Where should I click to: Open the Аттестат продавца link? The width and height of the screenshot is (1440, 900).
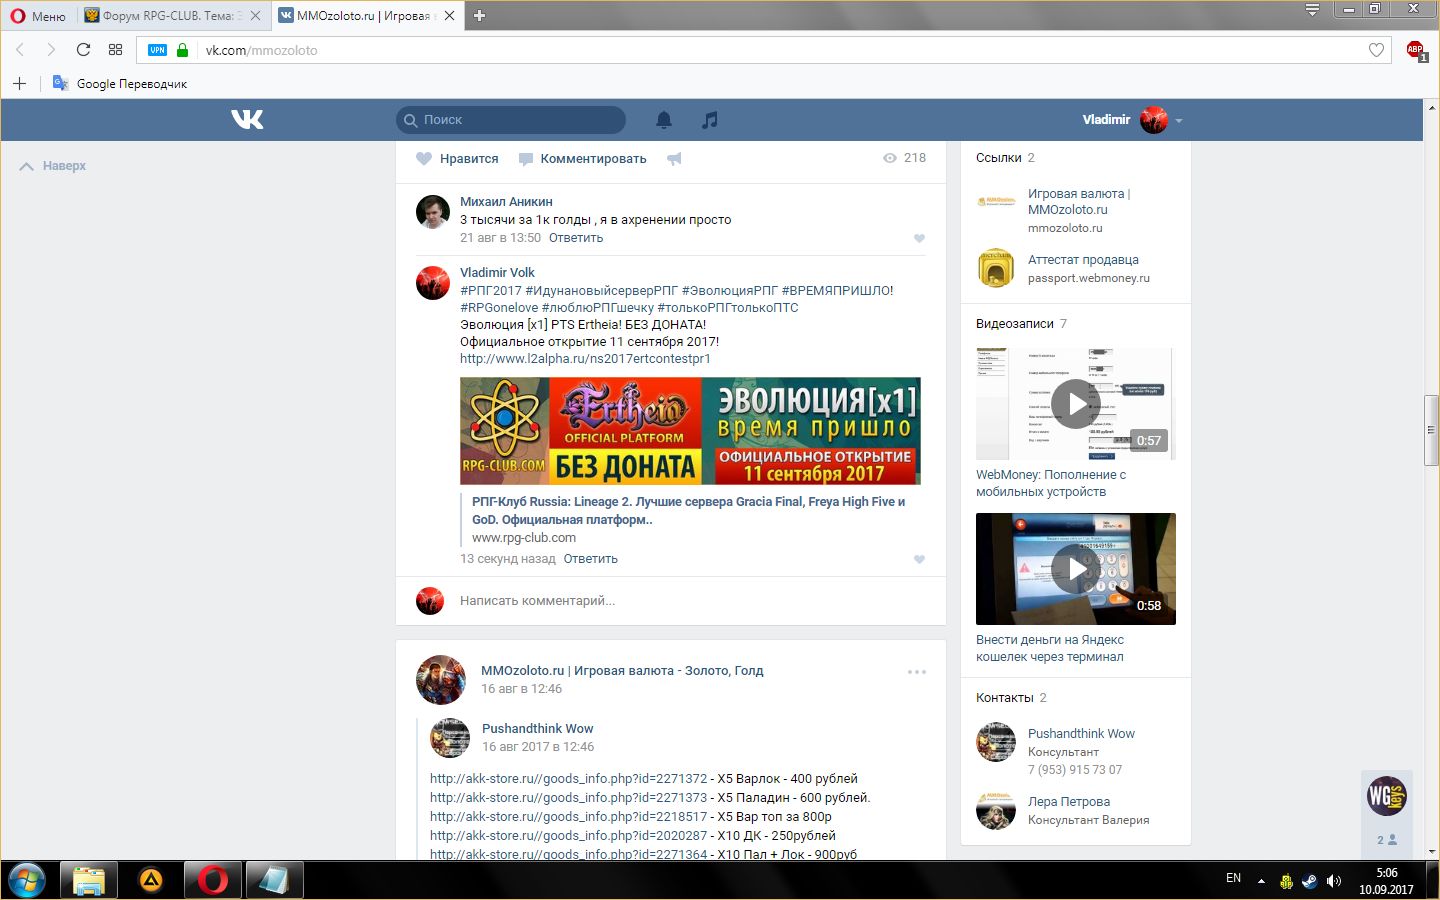1083,260
